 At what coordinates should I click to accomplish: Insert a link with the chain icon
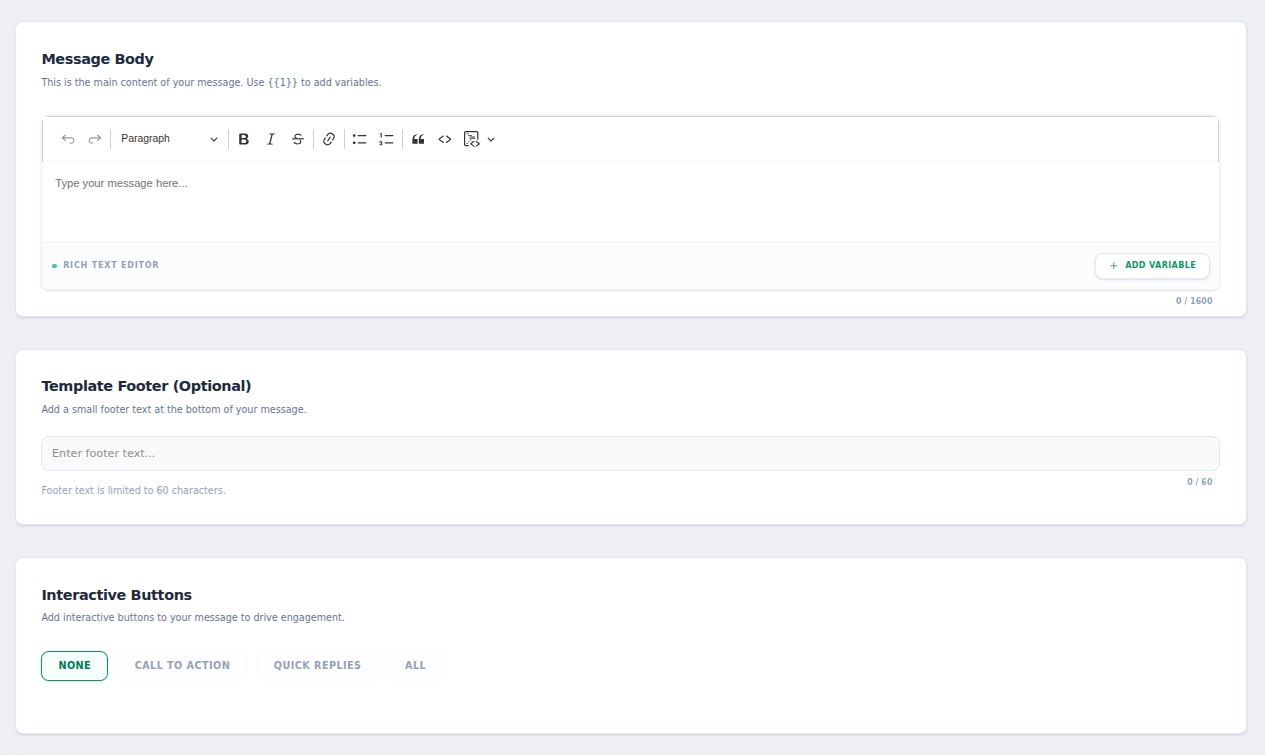(329, 139)
